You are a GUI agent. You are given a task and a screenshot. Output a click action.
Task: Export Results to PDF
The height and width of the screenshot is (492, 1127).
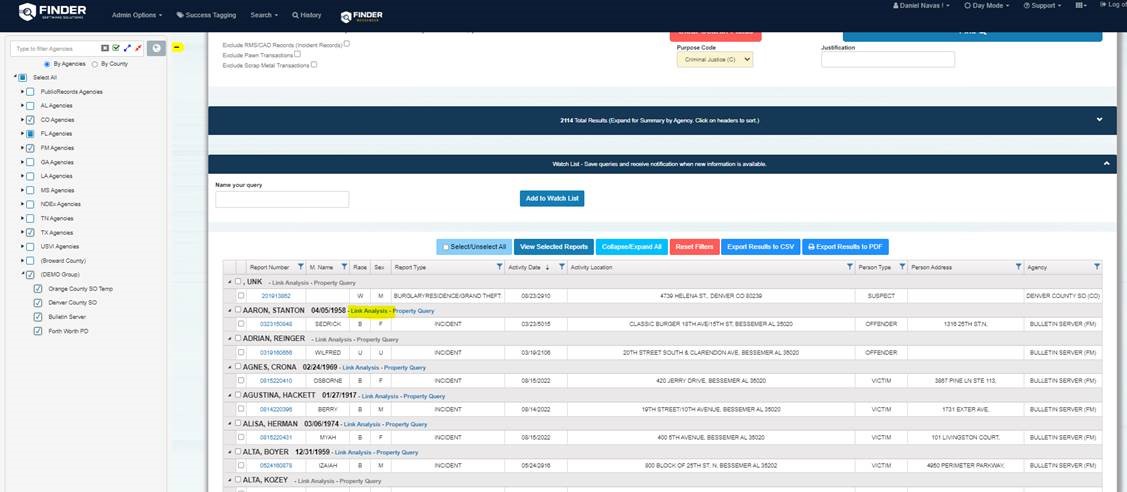[x=845, y=246]
